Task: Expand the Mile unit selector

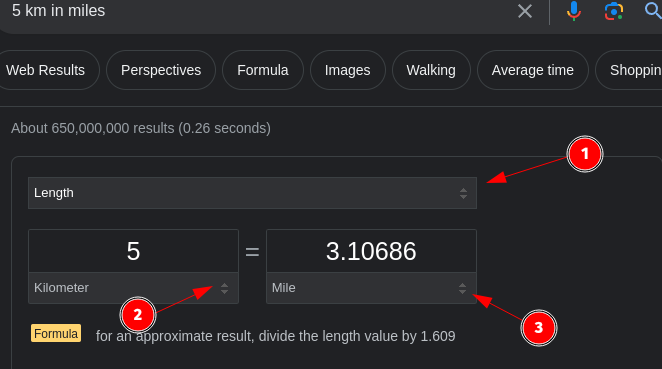Action: (x=371, y=288)
